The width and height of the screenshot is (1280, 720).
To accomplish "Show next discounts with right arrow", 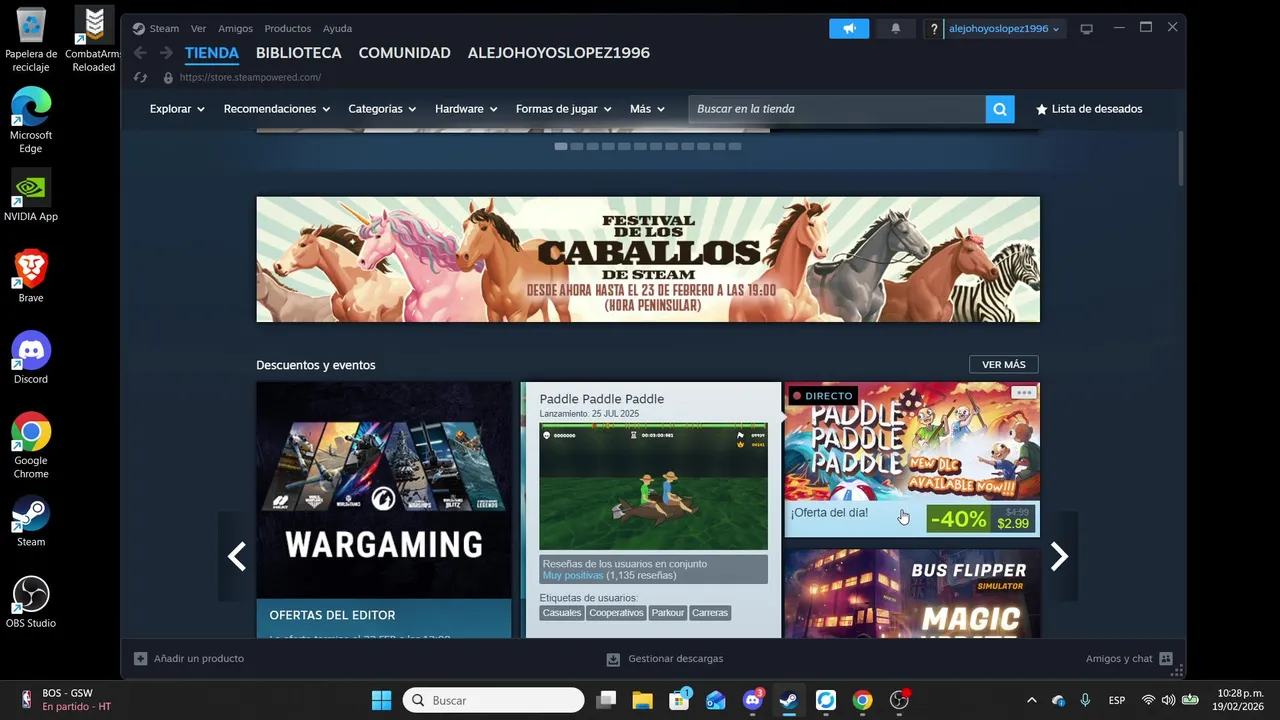I will [1060, 557].
